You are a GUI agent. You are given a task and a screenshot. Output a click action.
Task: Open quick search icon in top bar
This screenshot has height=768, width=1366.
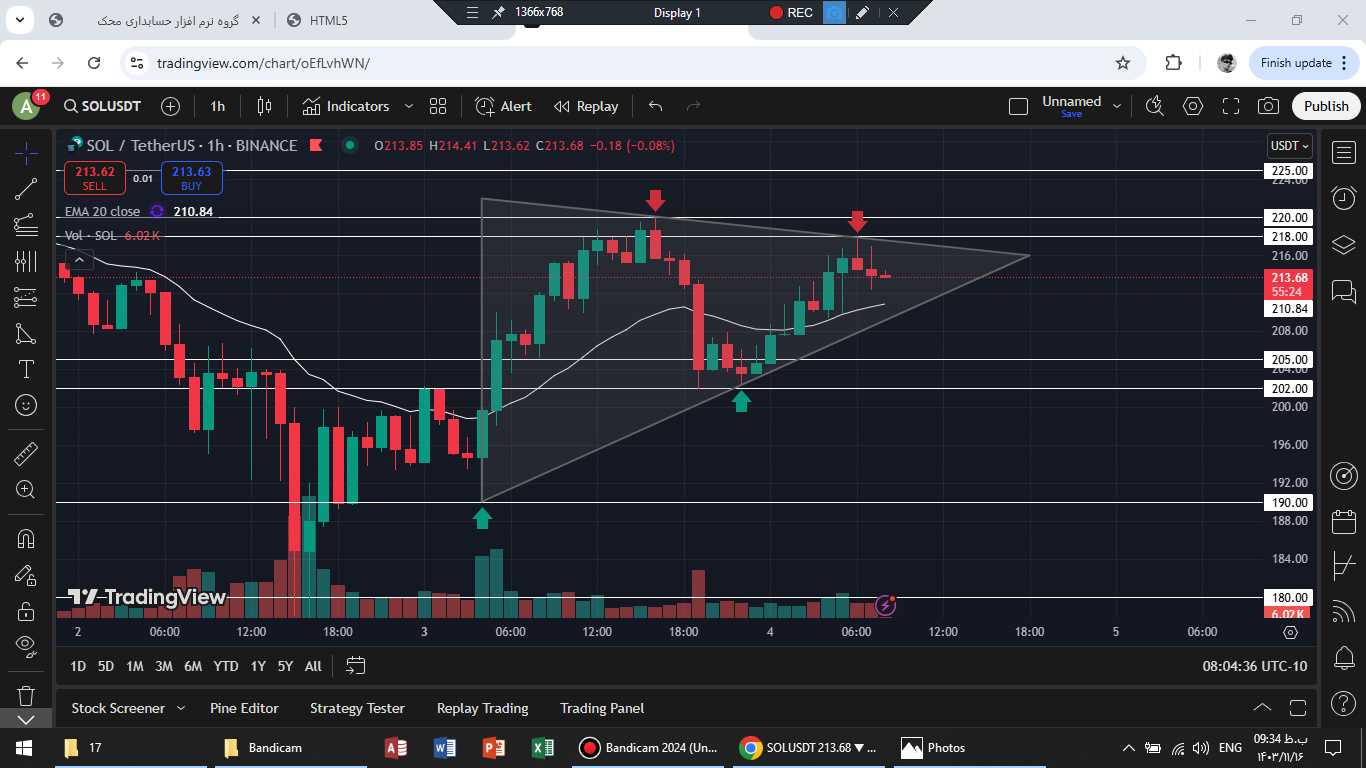click(x=1155, y=106)
